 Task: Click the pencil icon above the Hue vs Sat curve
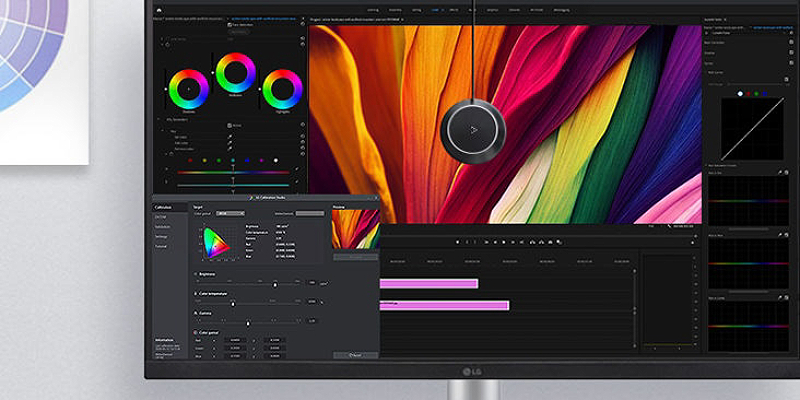779,173
